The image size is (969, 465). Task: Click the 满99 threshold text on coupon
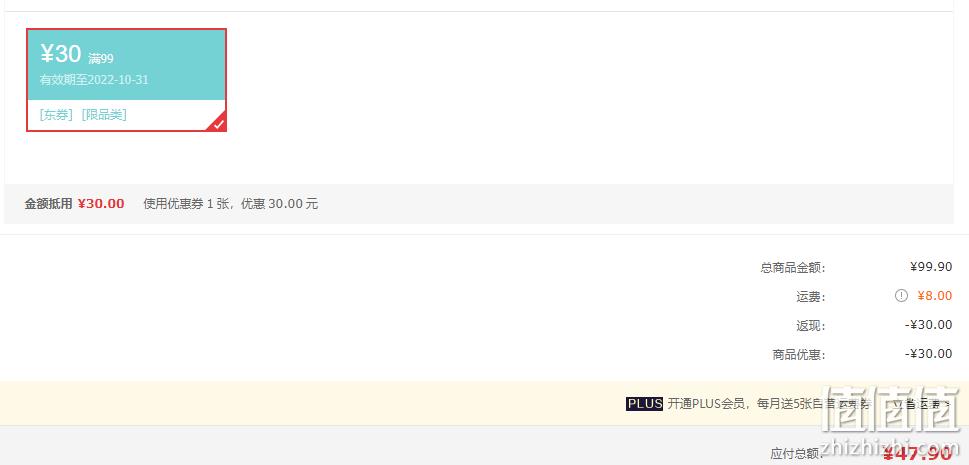[101, 59]
